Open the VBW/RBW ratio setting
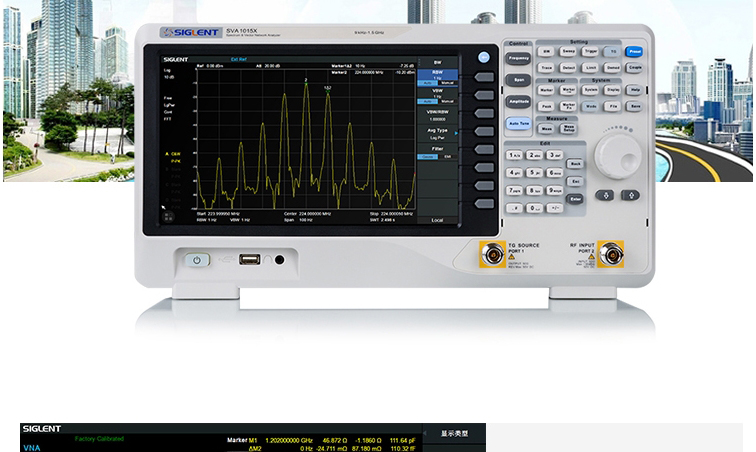The height and width of the screenshot is (452, 756). point(437,116)
